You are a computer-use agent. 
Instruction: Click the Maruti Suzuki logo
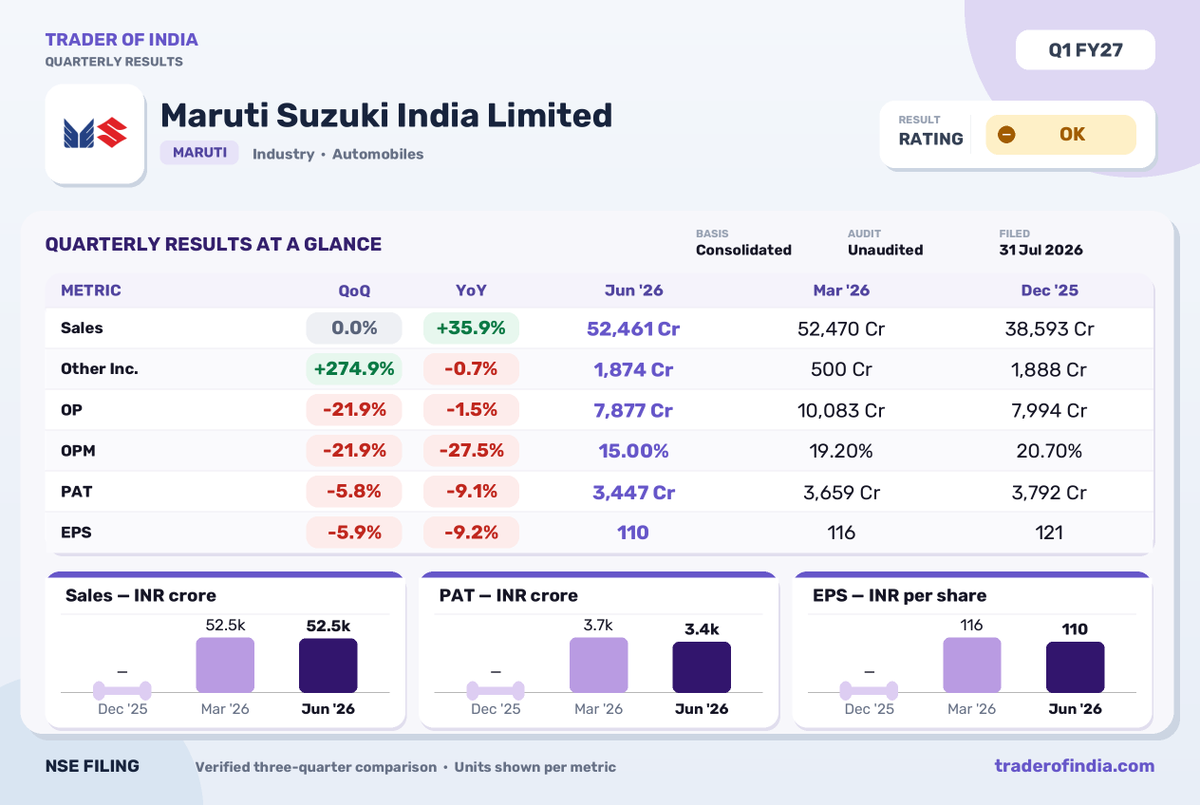click(96, 134)
